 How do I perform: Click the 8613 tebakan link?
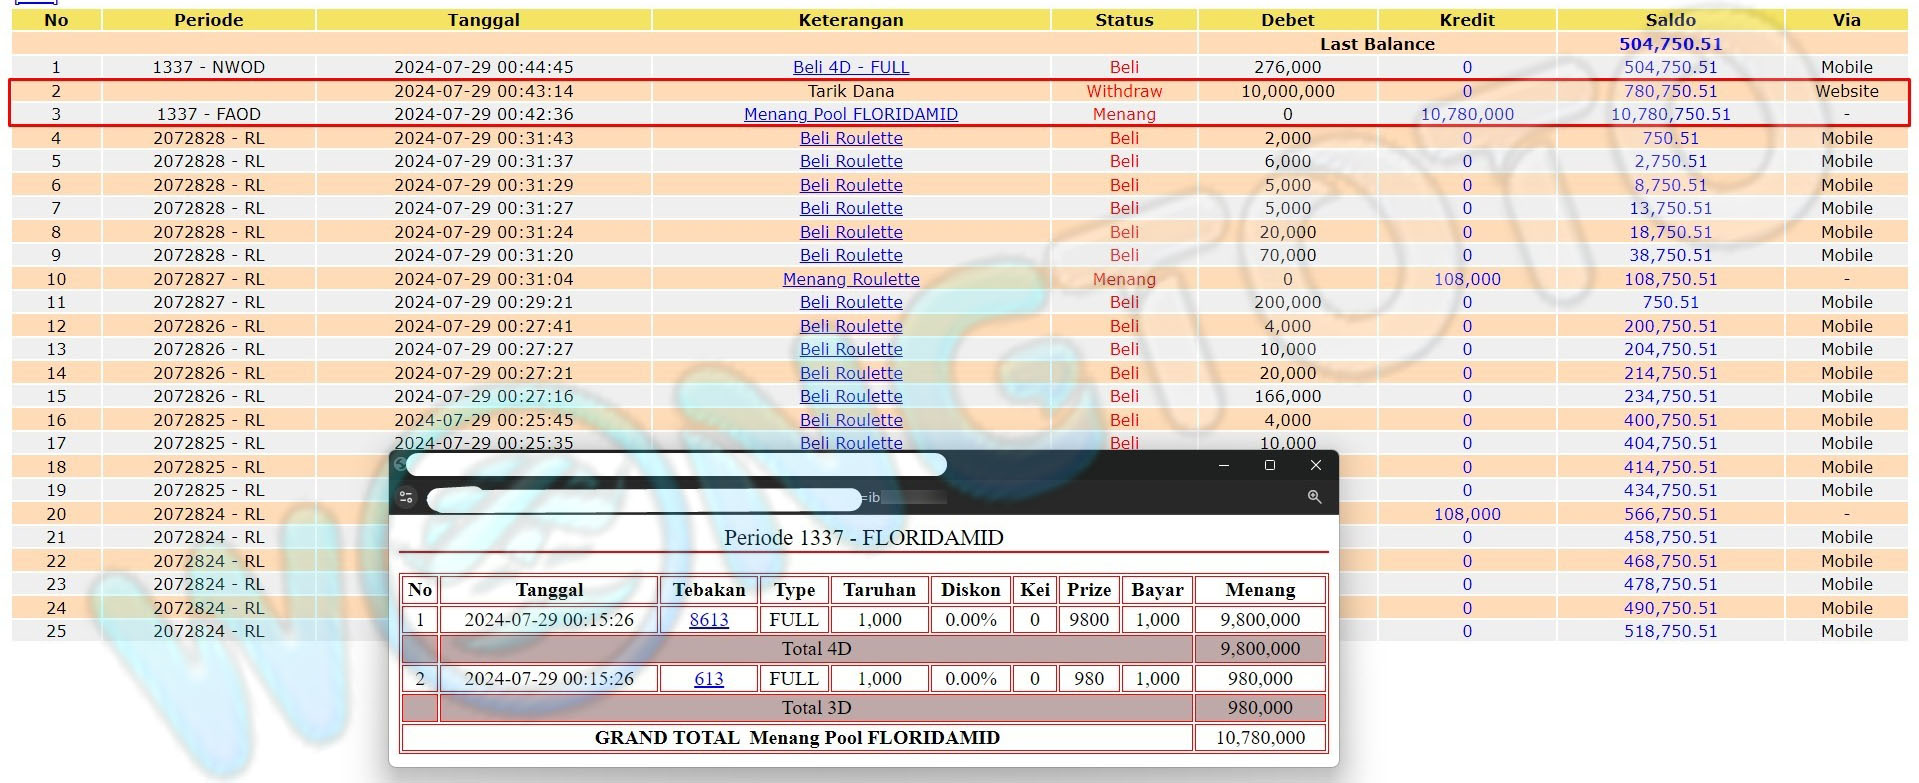point(709,620)
